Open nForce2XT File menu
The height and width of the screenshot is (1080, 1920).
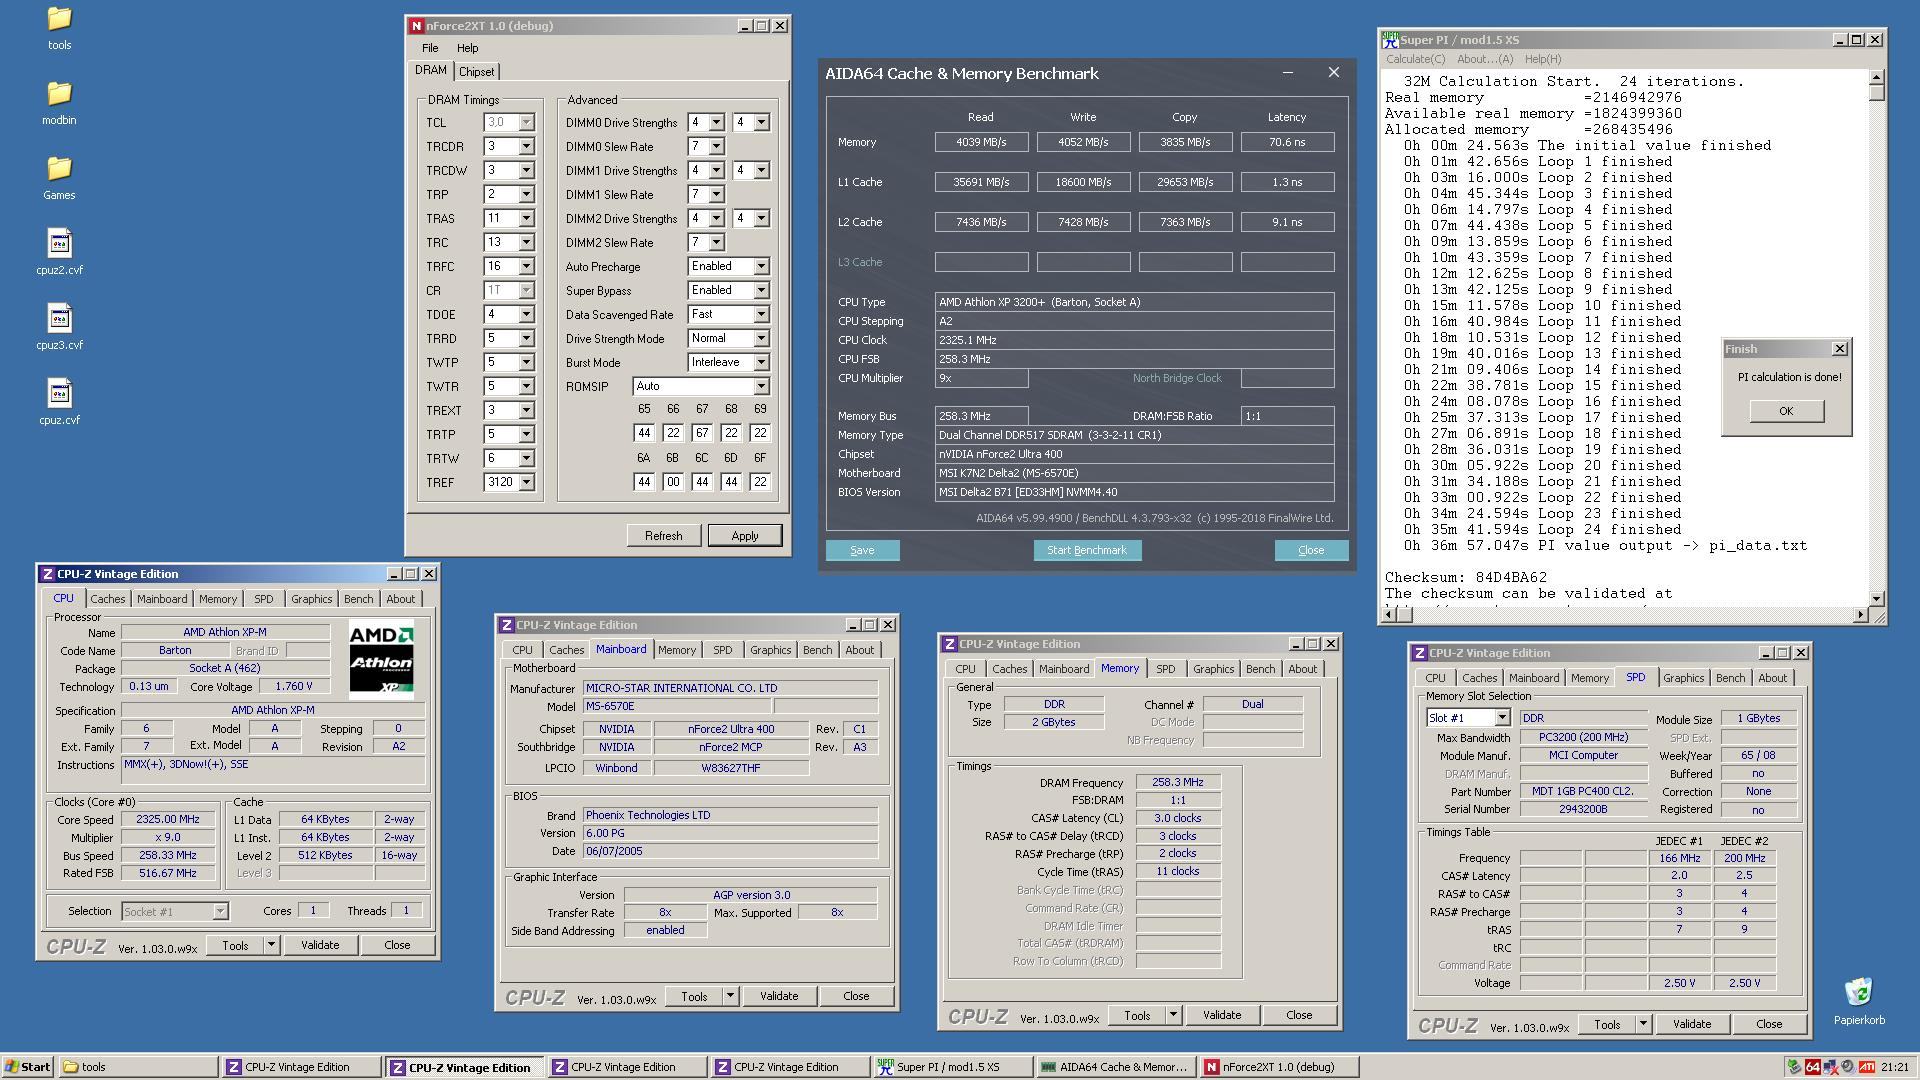click(x=430, y=48)
